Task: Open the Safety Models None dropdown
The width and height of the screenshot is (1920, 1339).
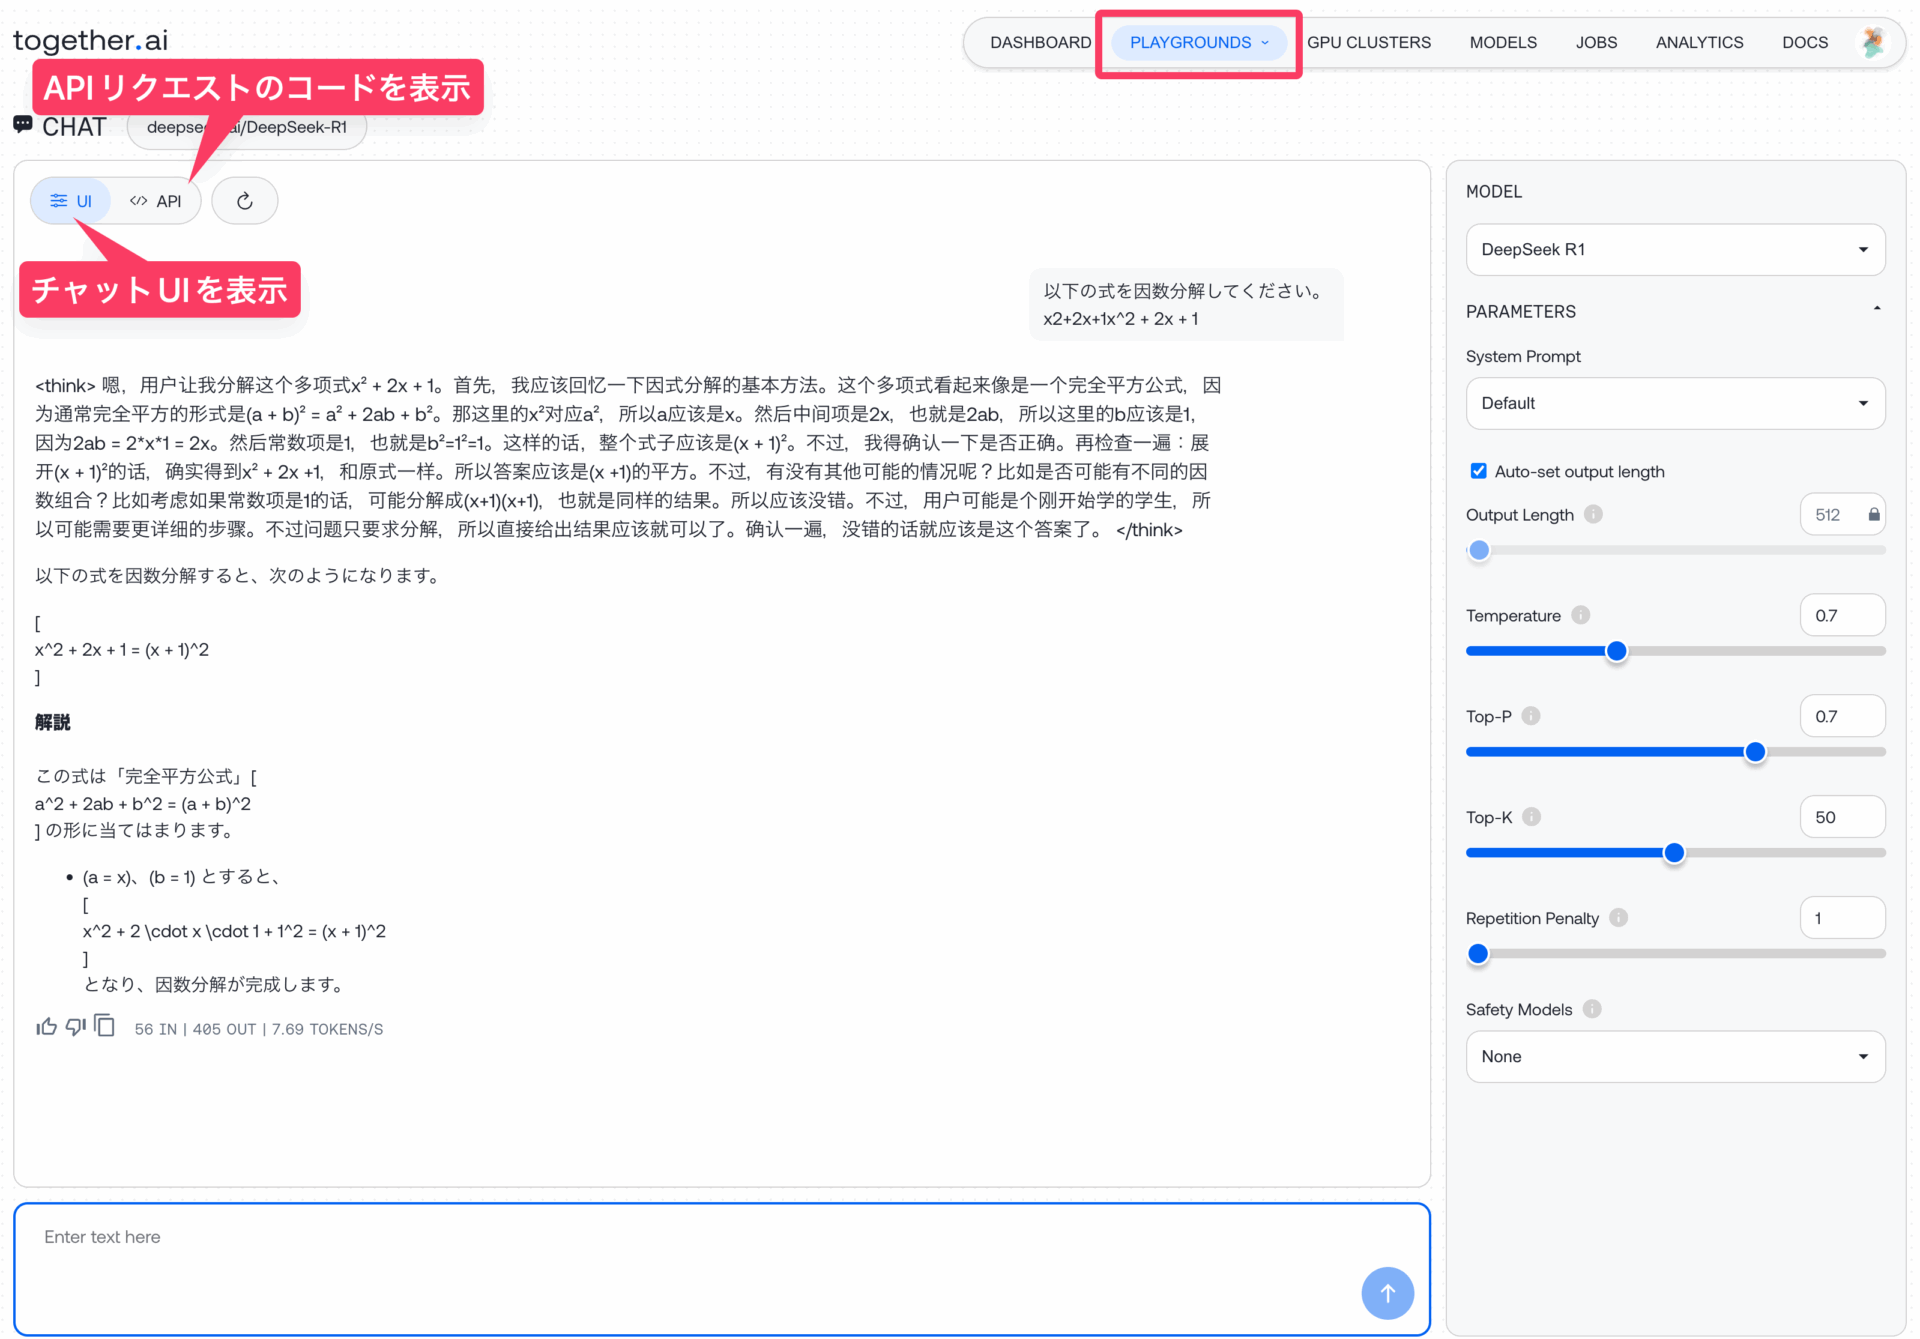Action: point(1675,1057)
